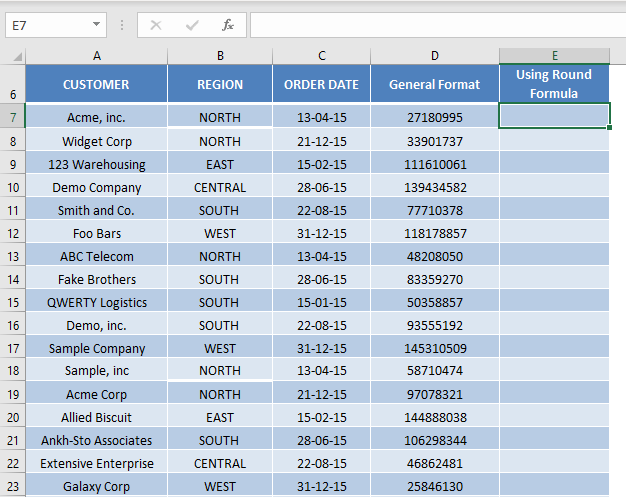626x497 pixels.
Task: Select cell containing Galaxy Corp
Action: click(x=97, y=486)
